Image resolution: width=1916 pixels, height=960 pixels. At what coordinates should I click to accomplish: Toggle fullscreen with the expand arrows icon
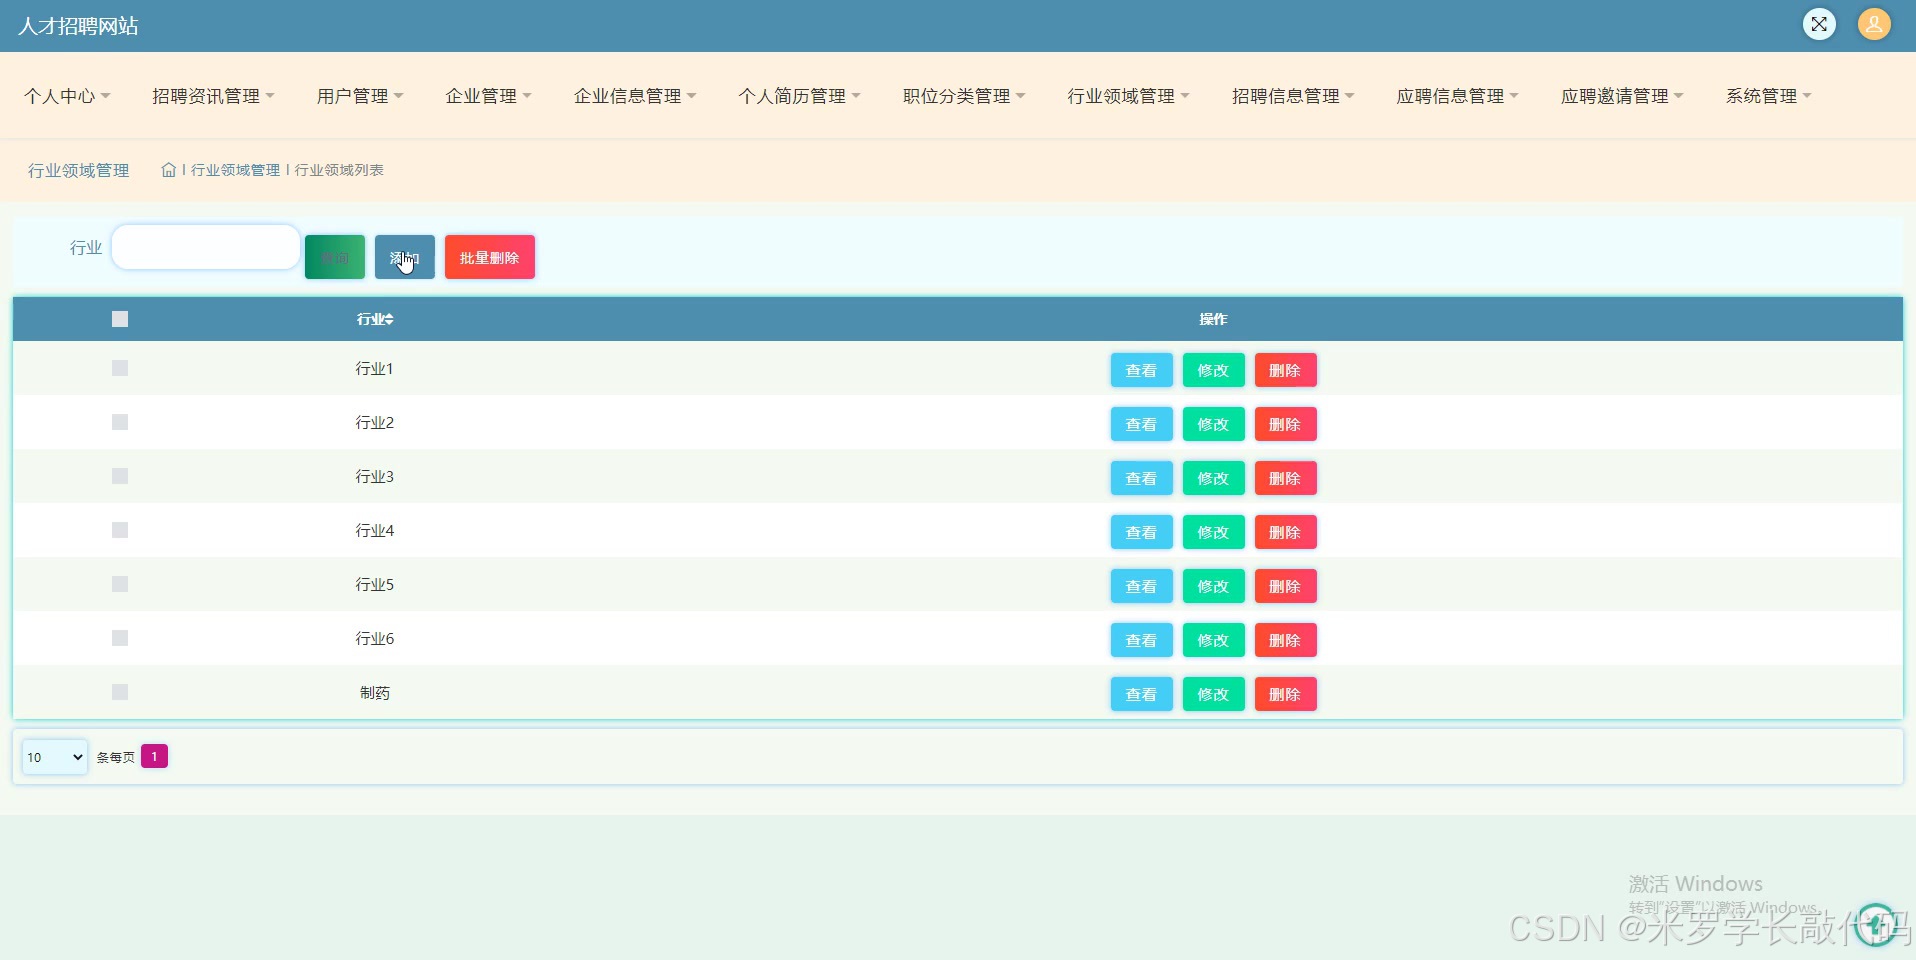click(1819, 24)
